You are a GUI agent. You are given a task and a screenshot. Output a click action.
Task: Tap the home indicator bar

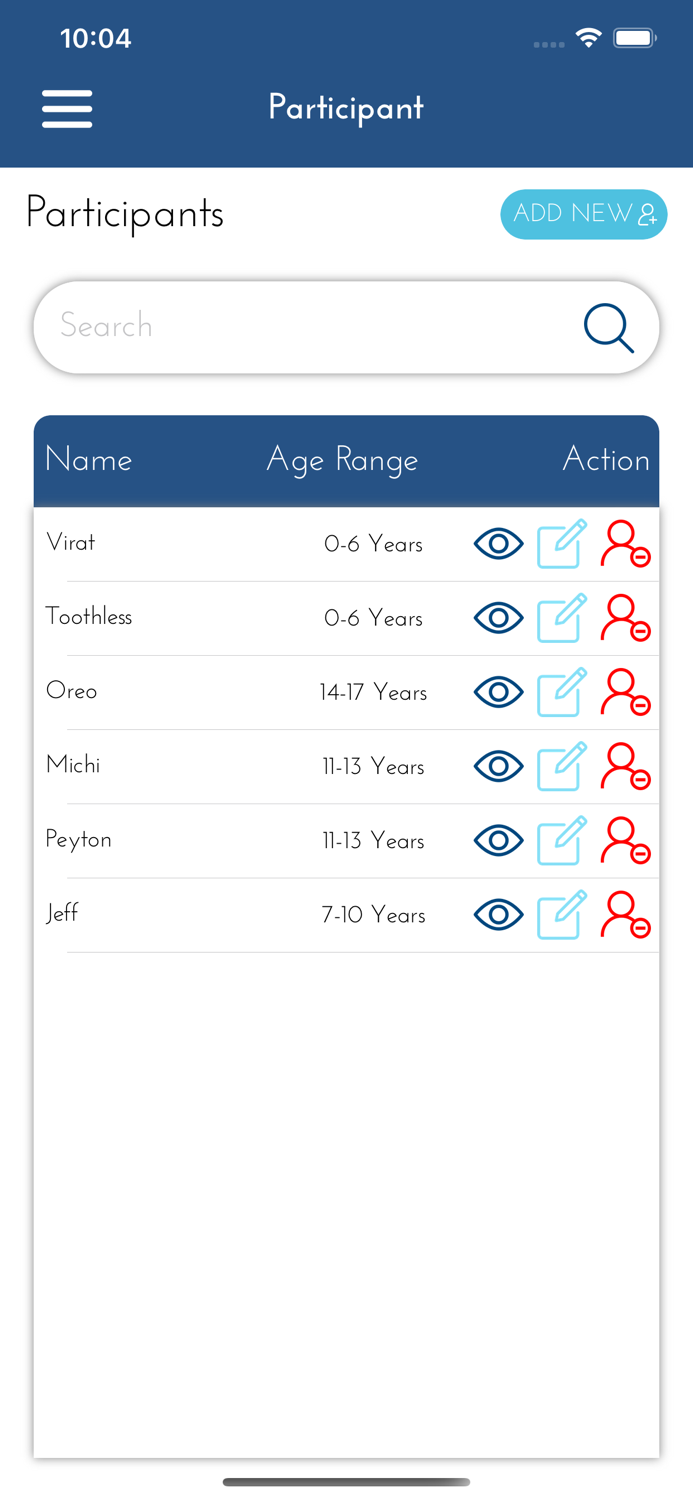[x=346, y=1482]
